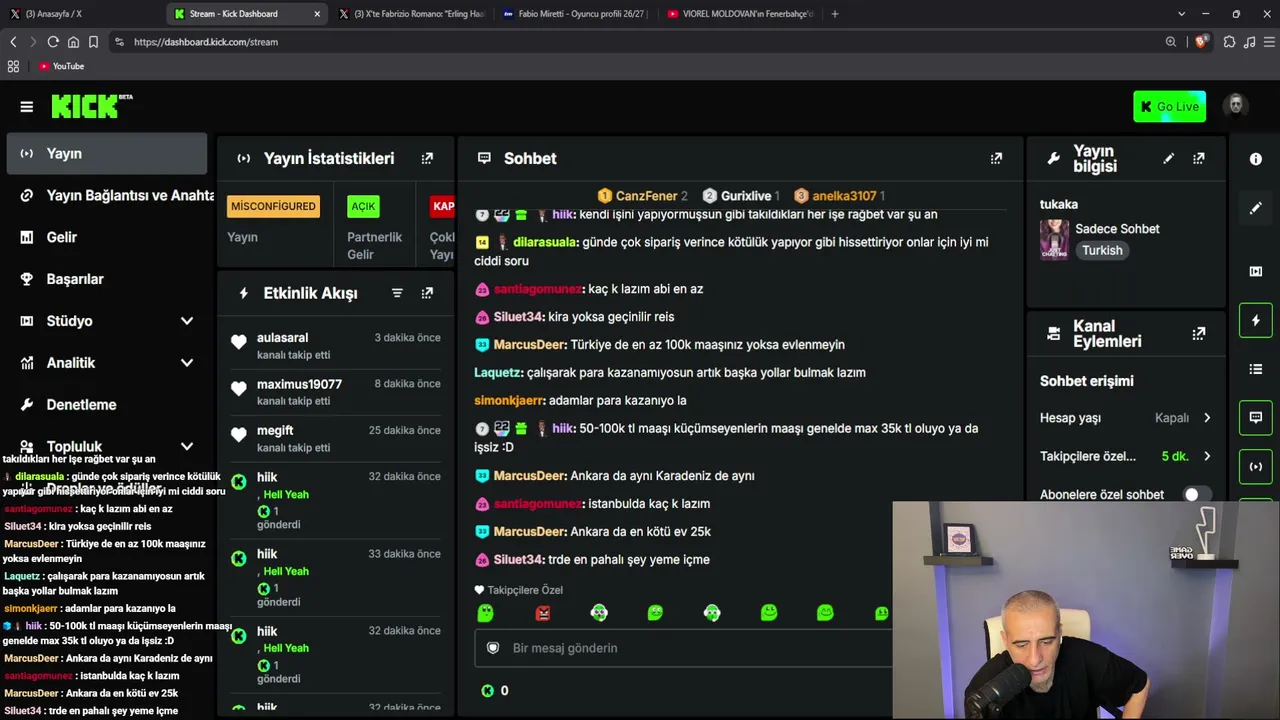Expand the Analitik sidebar section
This screenshot has height=720, width=1280.
click(186, 363)
